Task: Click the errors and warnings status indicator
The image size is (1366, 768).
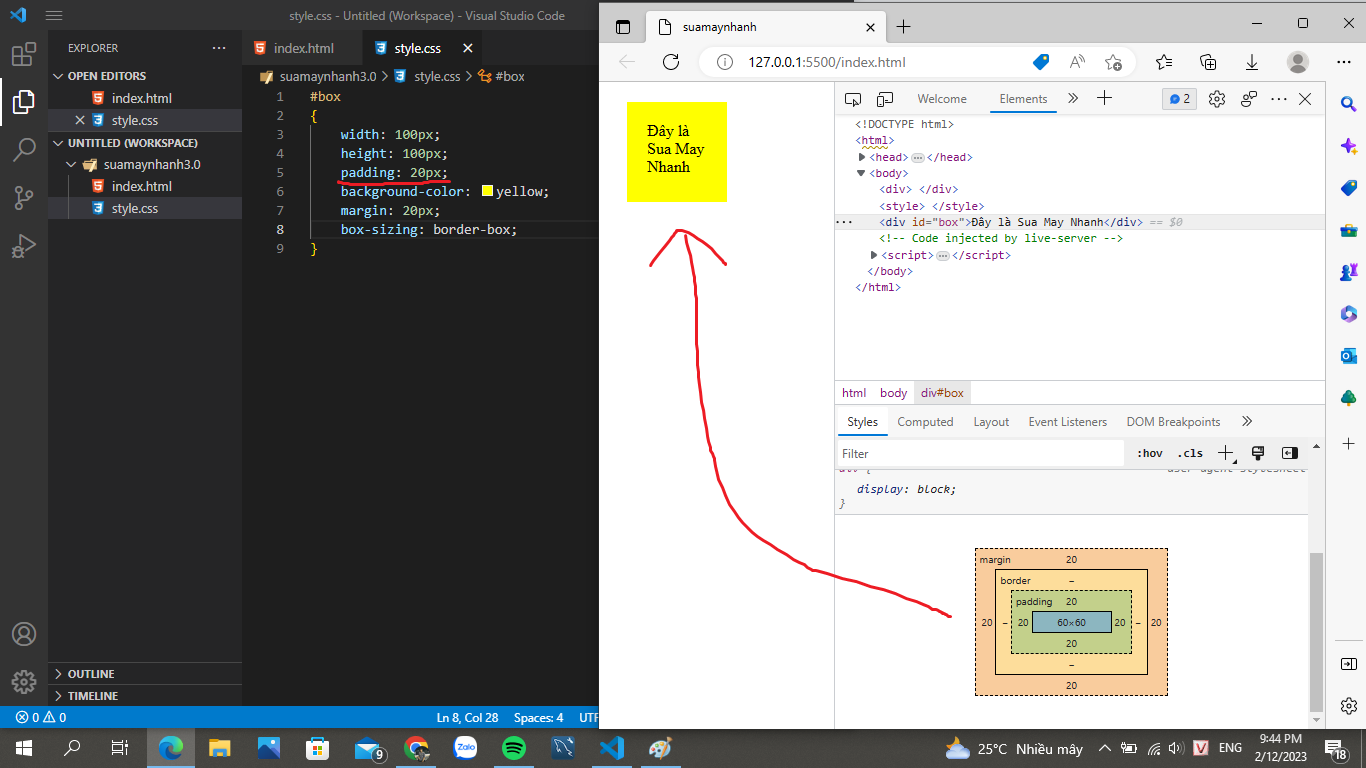Action: pos(41,718)
